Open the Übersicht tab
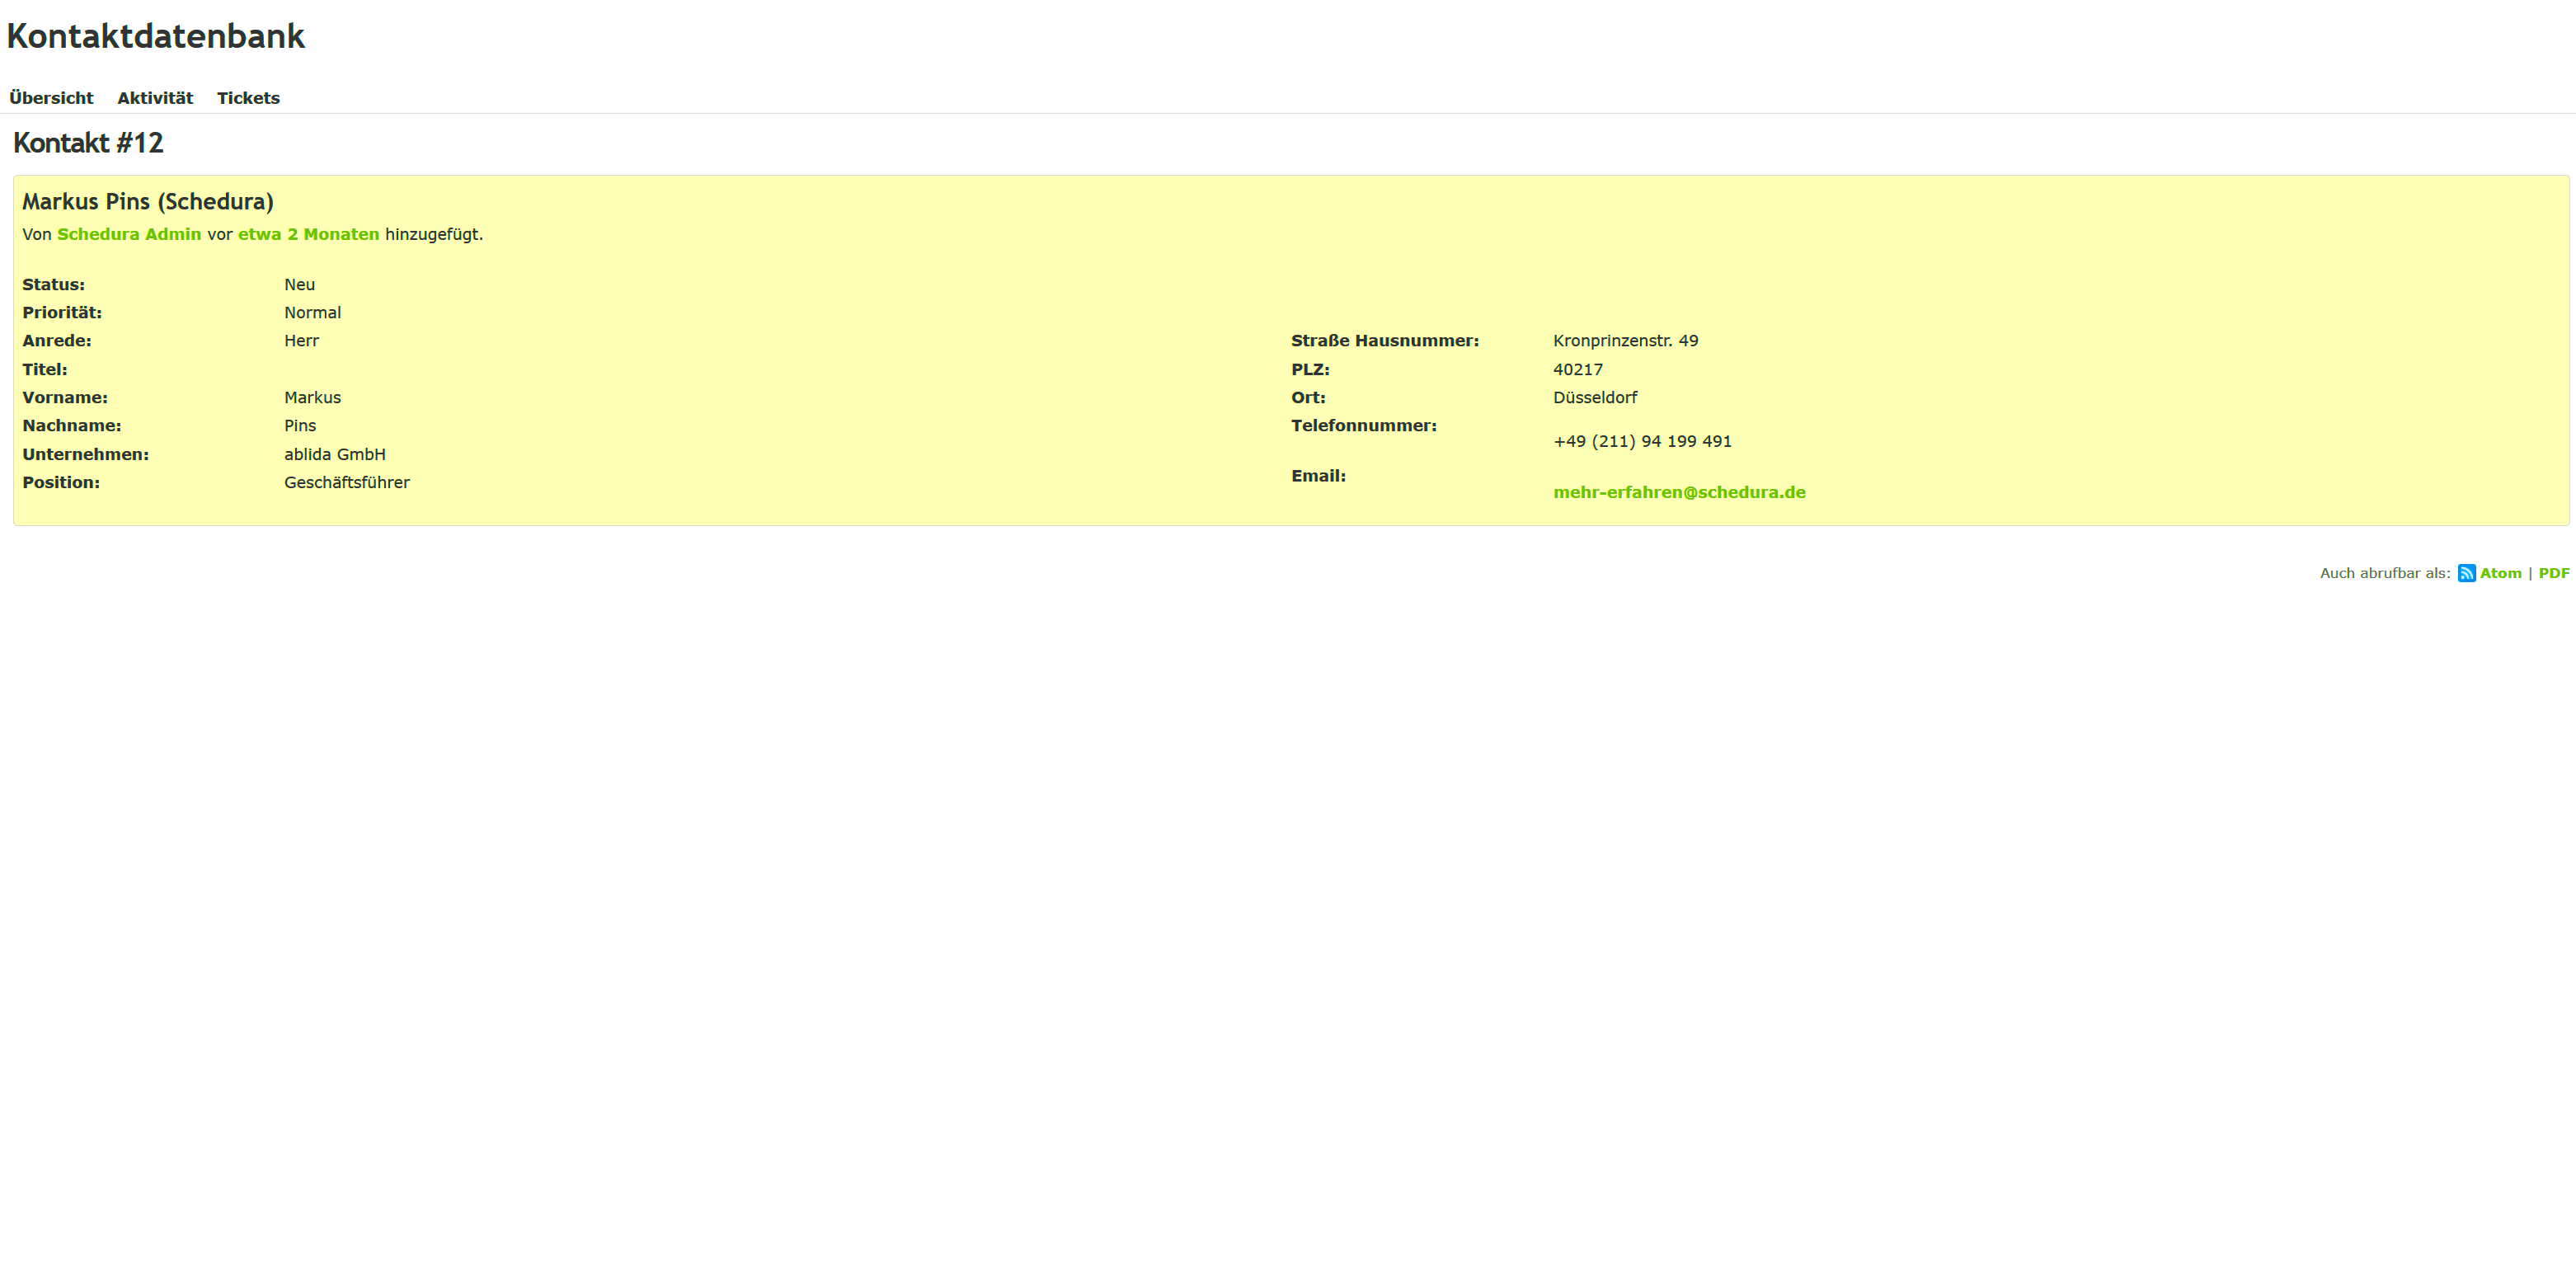Viewport: 2576px width, 1288px height. tap(51, 98)
